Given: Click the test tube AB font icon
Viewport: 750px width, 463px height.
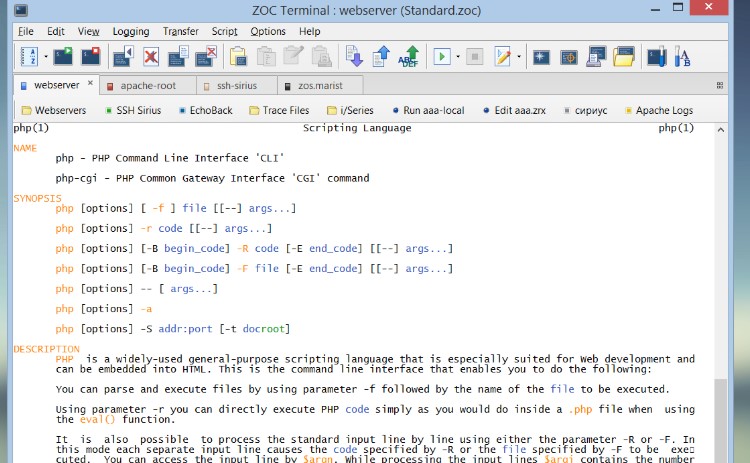Looking at the screenshot, I should (x=683, y=56).
